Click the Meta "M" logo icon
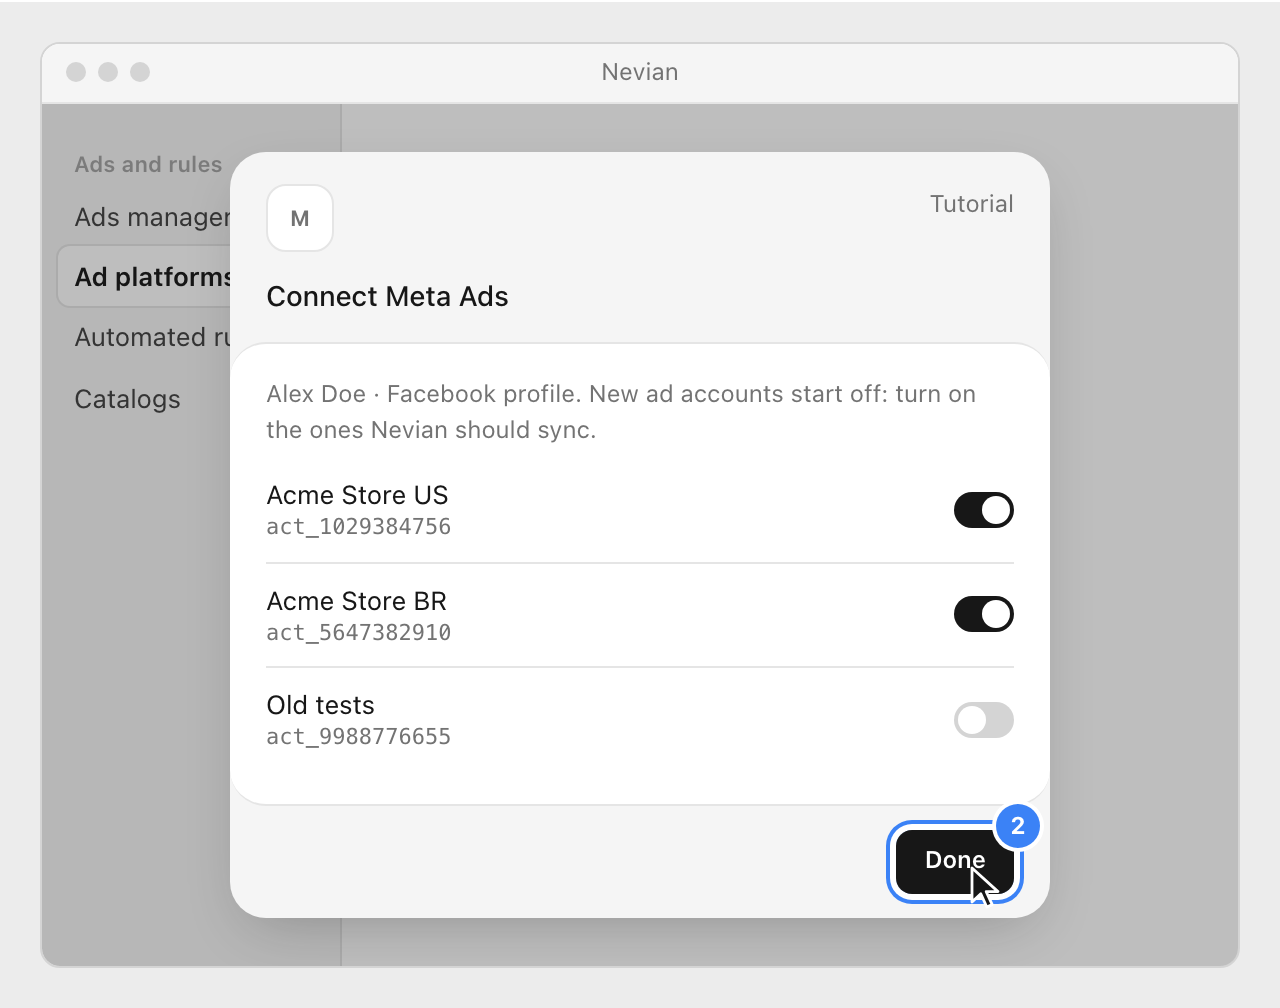Screen dimensions: 1280x1008 click(300, 218)
